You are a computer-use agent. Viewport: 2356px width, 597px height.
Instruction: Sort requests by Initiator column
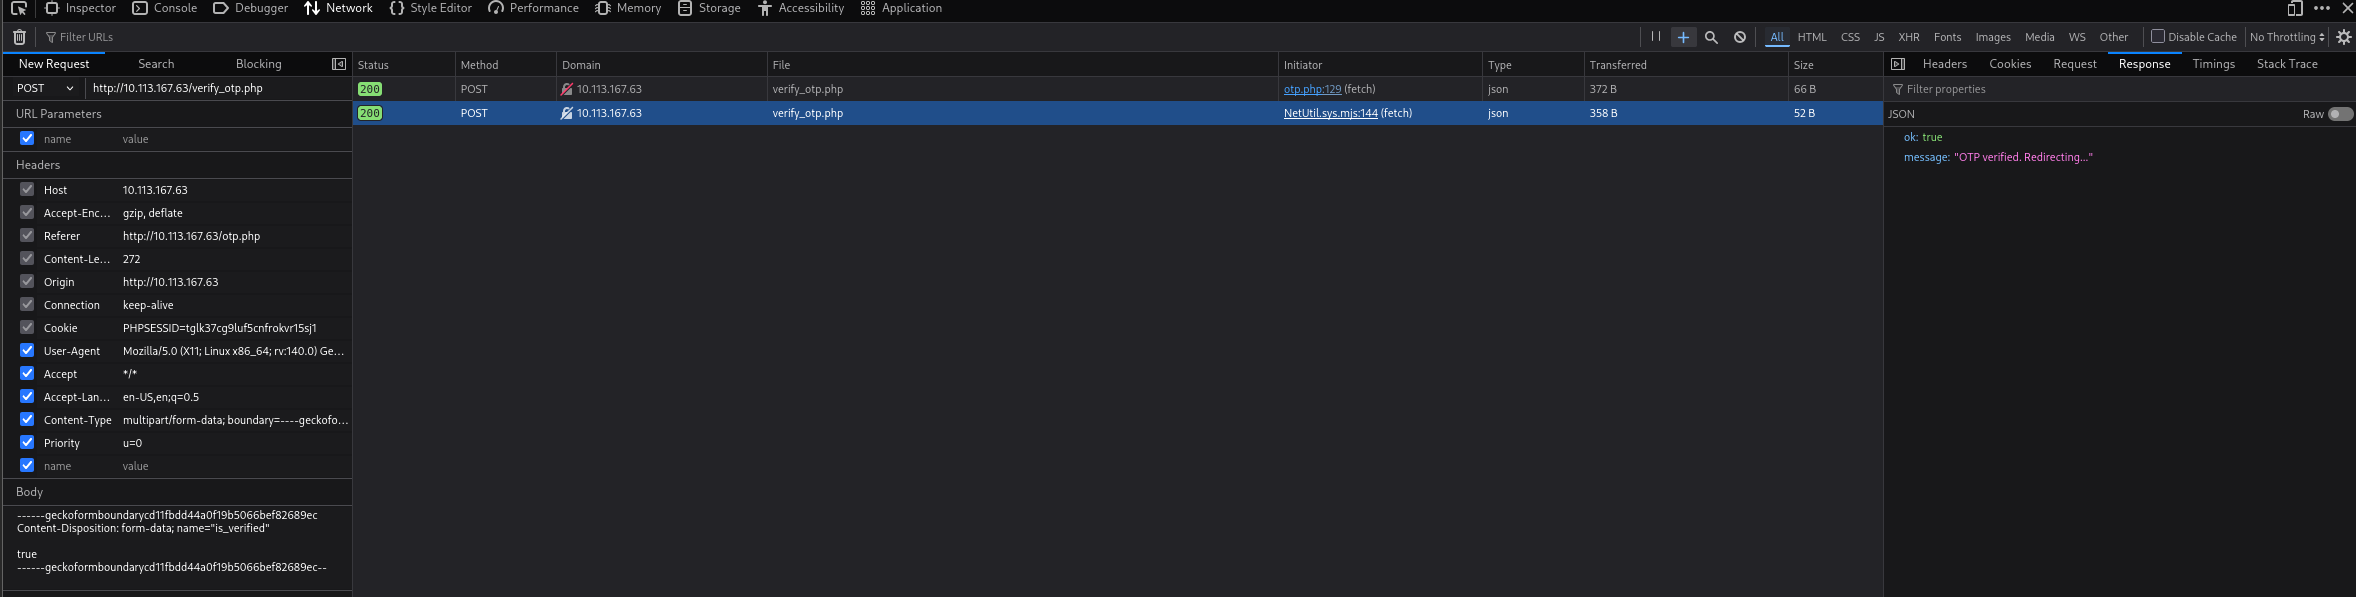pos(1380,65)
